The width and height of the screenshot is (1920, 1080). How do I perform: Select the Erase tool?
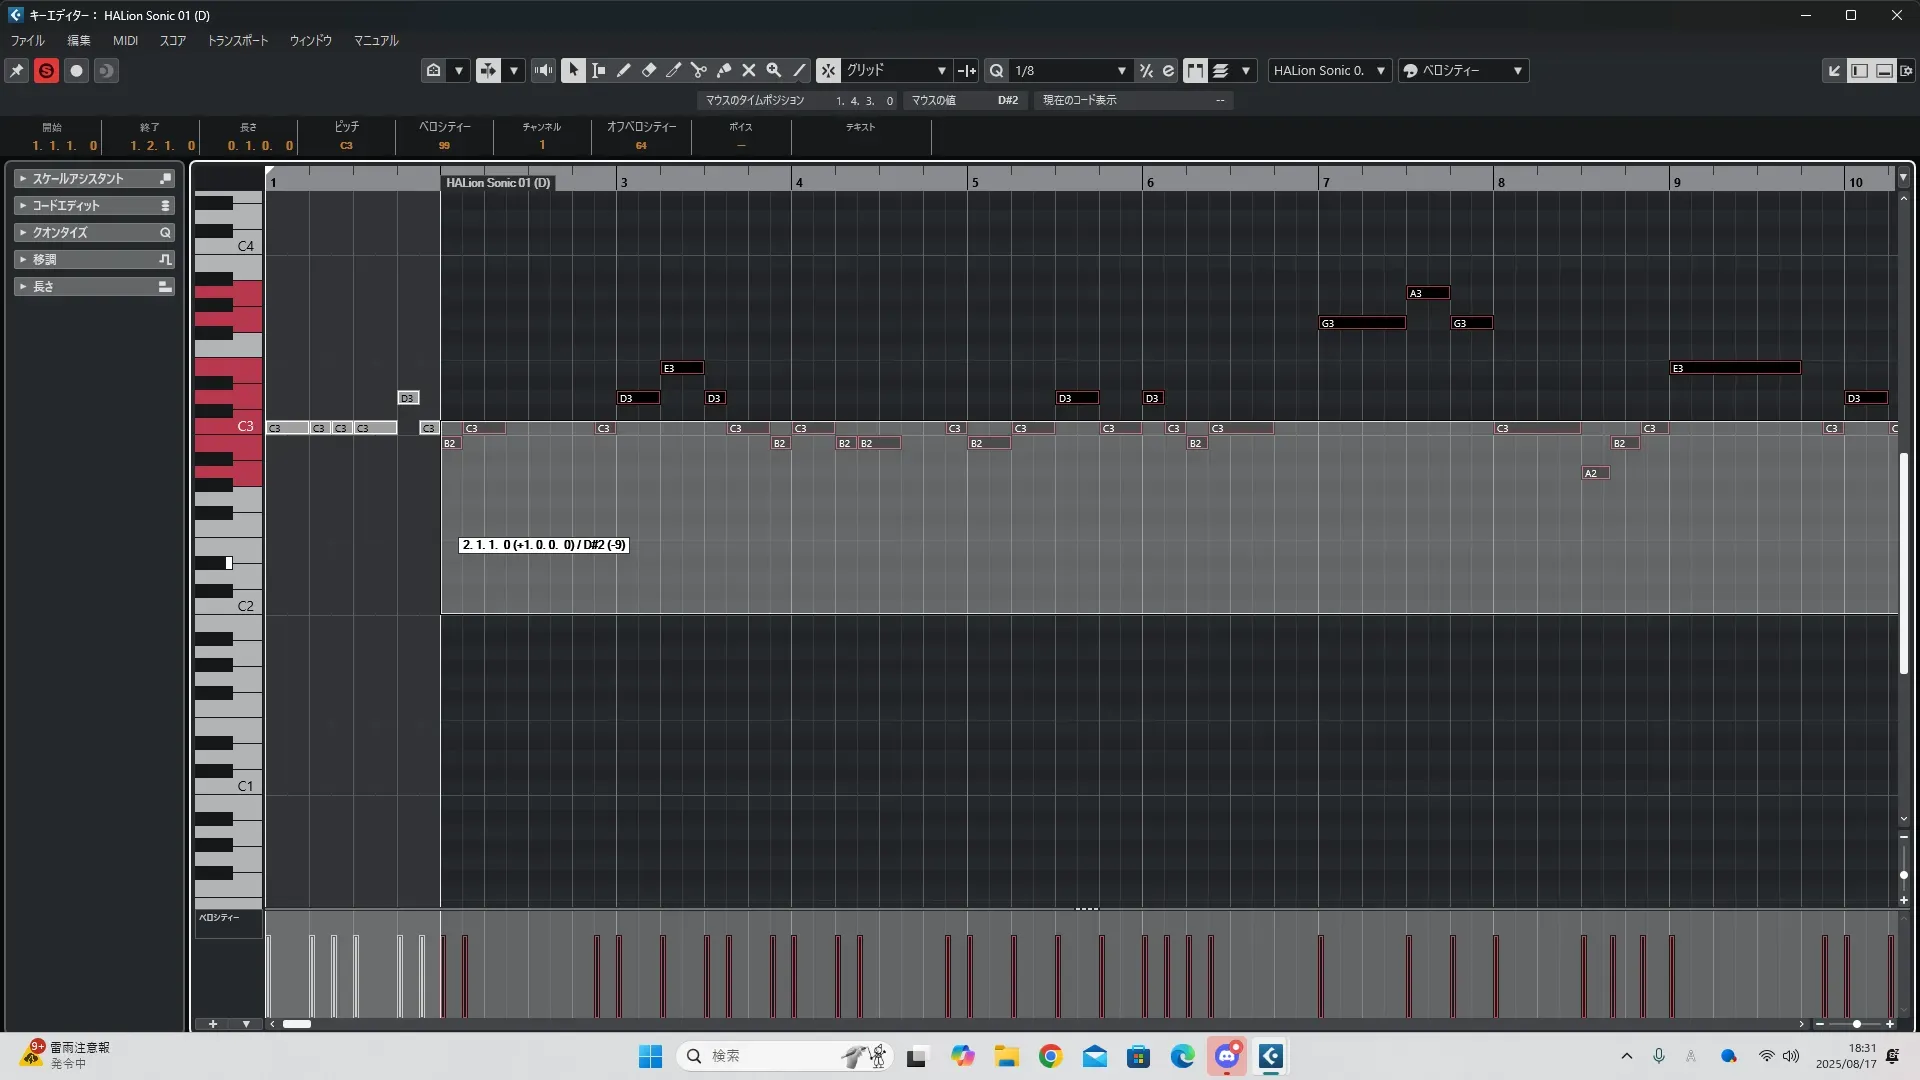tap(648, 70)
